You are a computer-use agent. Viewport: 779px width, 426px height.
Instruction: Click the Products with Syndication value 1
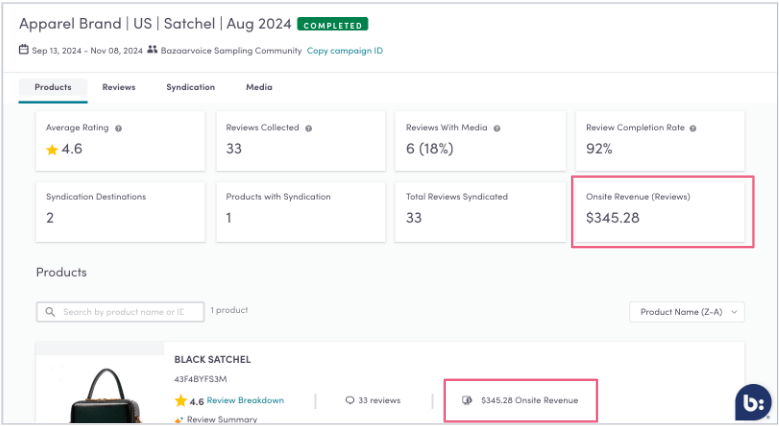[x=229, y=218]
